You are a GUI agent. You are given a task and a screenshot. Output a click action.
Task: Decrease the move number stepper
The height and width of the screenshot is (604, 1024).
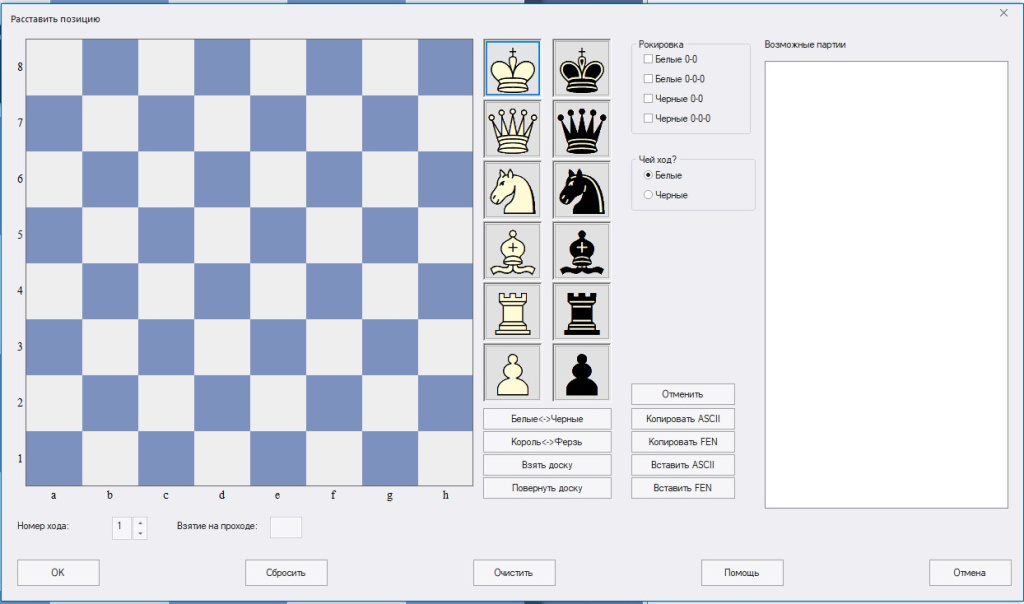[x=140, y=533]
